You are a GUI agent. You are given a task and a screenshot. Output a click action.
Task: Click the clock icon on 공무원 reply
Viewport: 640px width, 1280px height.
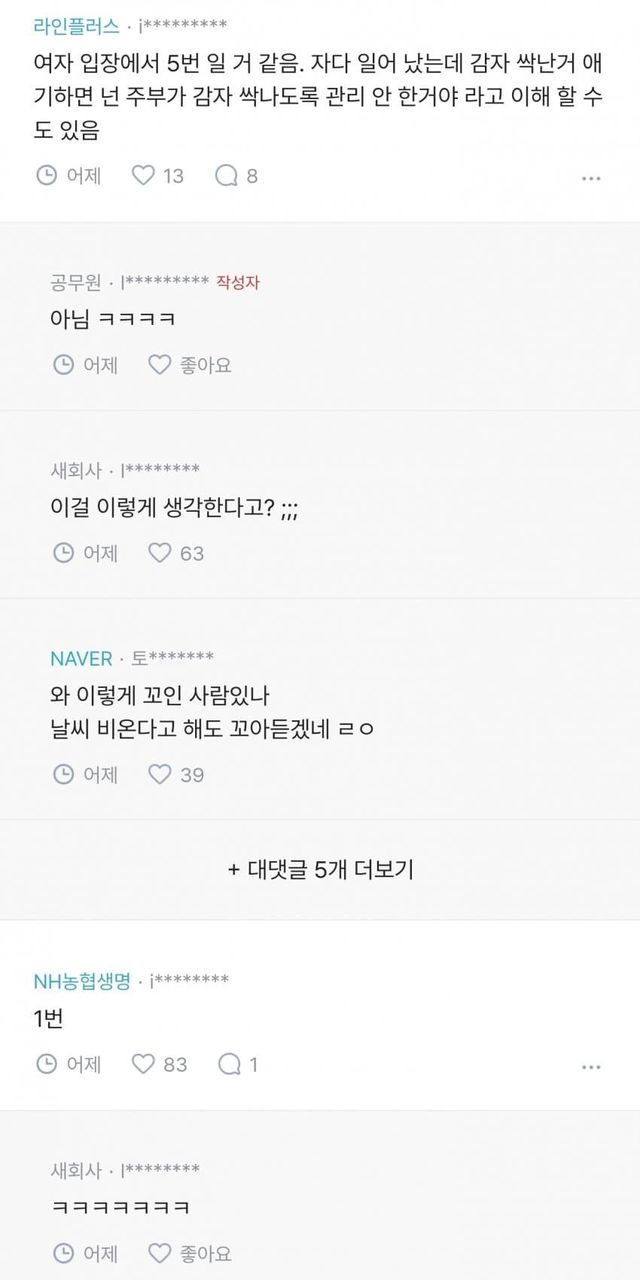click(63, 365)
